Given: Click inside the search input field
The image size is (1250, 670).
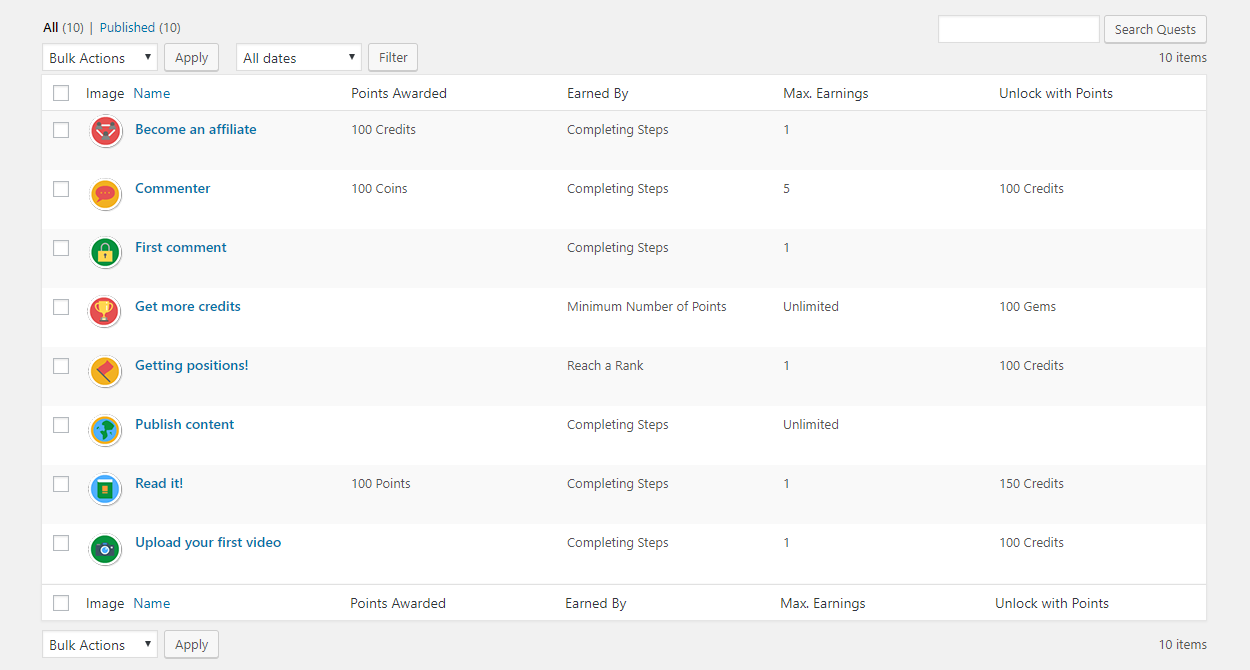Looking at the screenshot, I should tap(1018, 28).
